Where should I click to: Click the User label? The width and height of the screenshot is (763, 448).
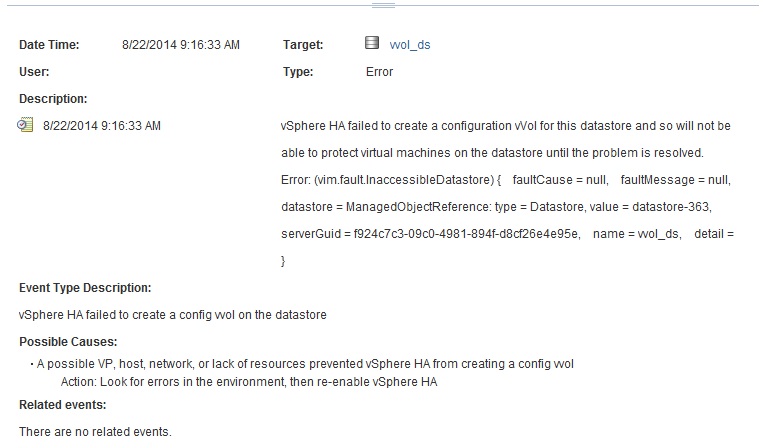point(34,72)
